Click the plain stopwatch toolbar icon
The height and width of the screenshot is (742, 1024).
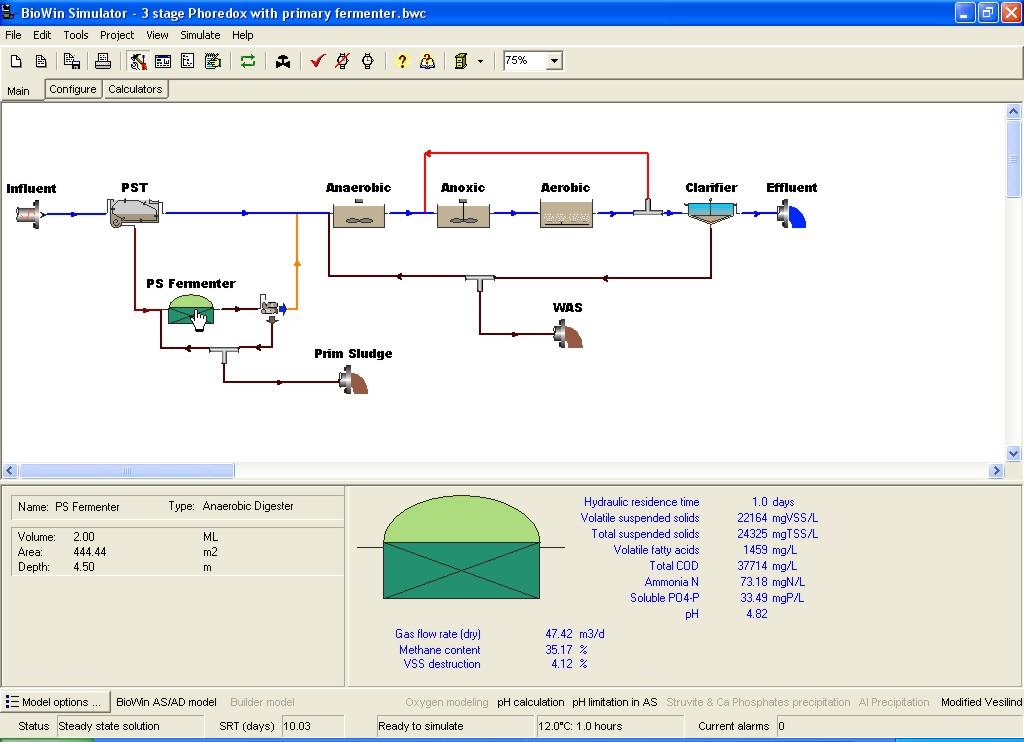click(x=368, y=61)
